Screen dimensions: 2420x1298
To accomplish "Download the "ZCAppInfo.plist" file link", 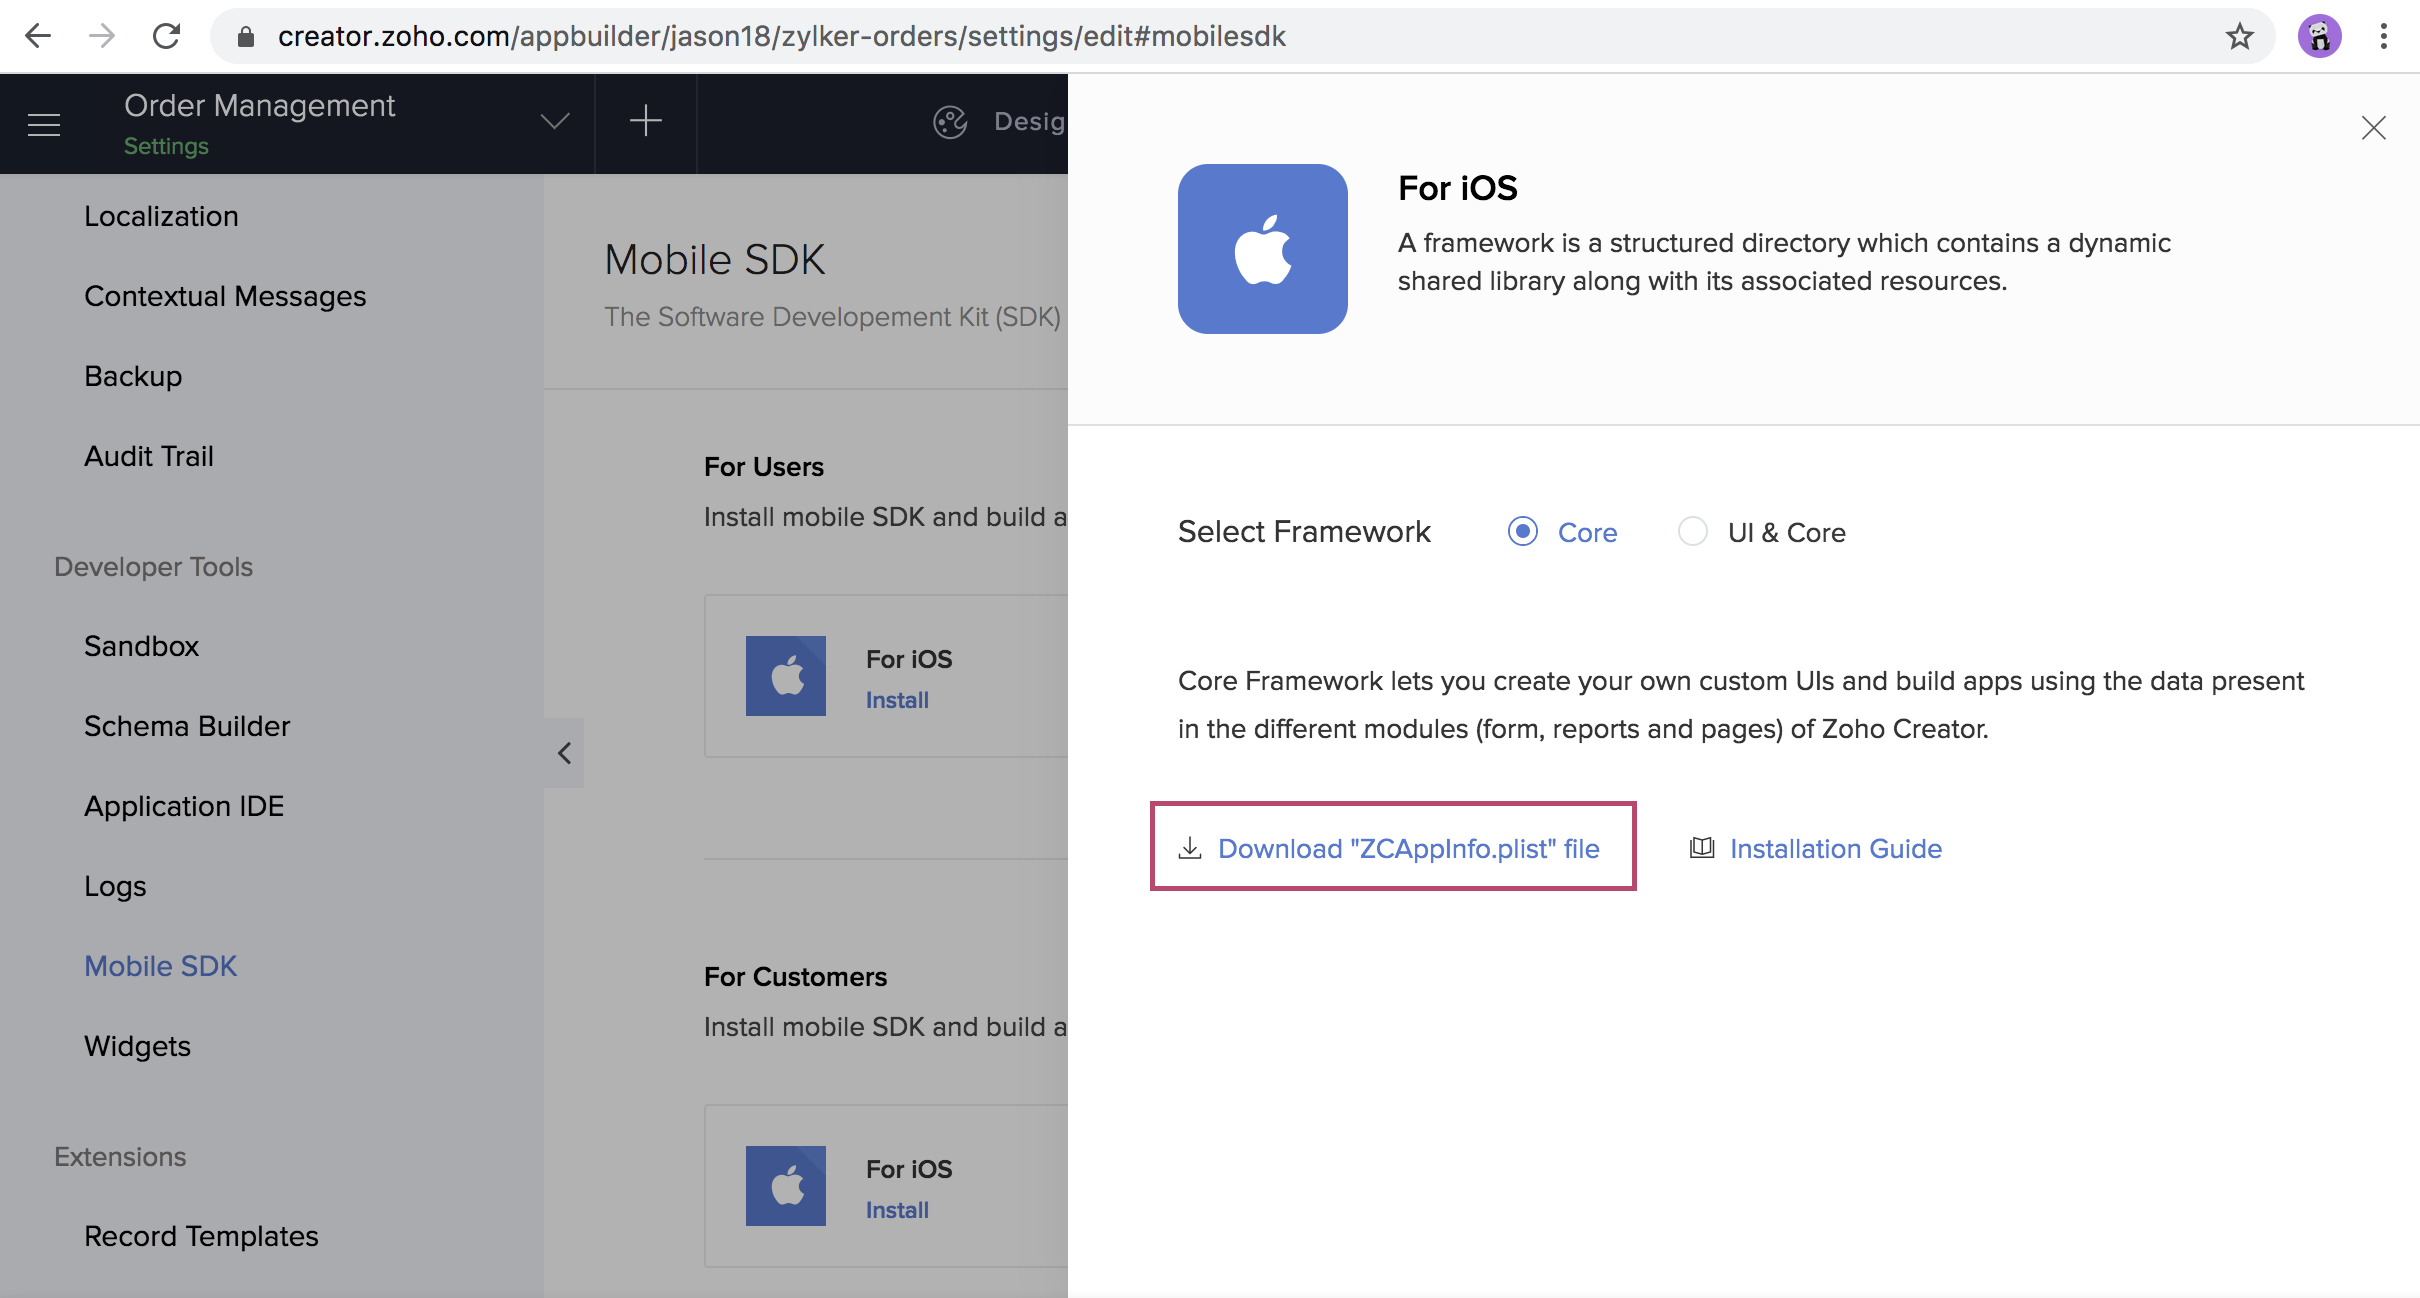I will click(1409, 848).
